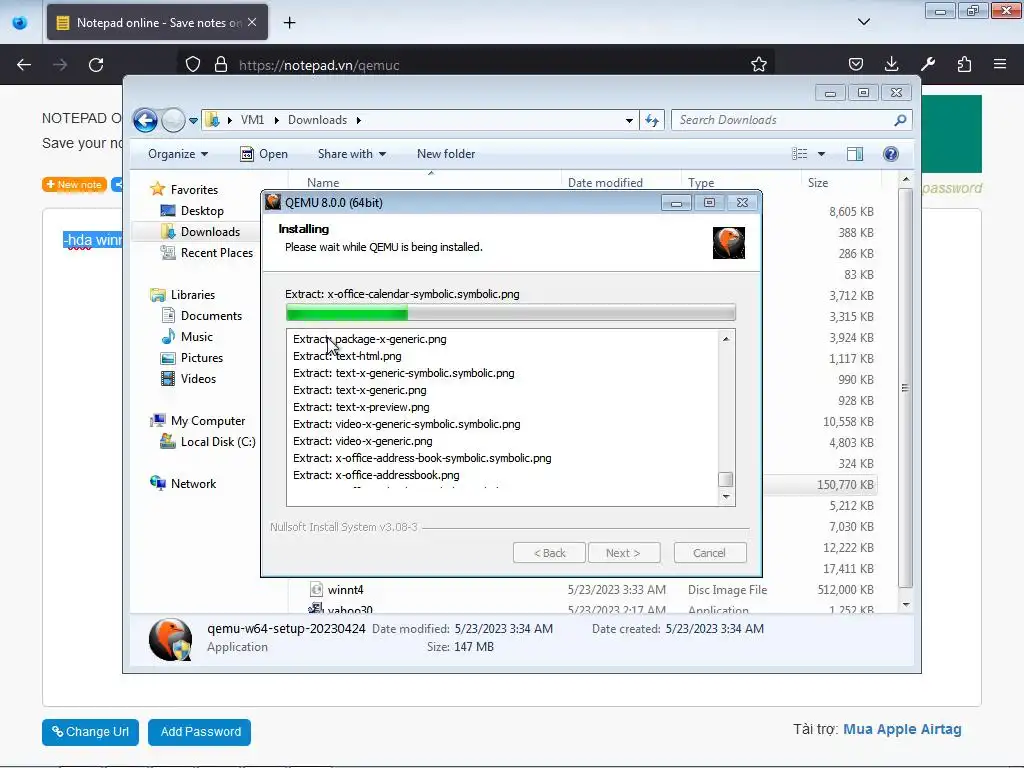1024x768 pixels.
Task: Click the installer log scrollbar up arrow
Action: click(x=726, y=339)
